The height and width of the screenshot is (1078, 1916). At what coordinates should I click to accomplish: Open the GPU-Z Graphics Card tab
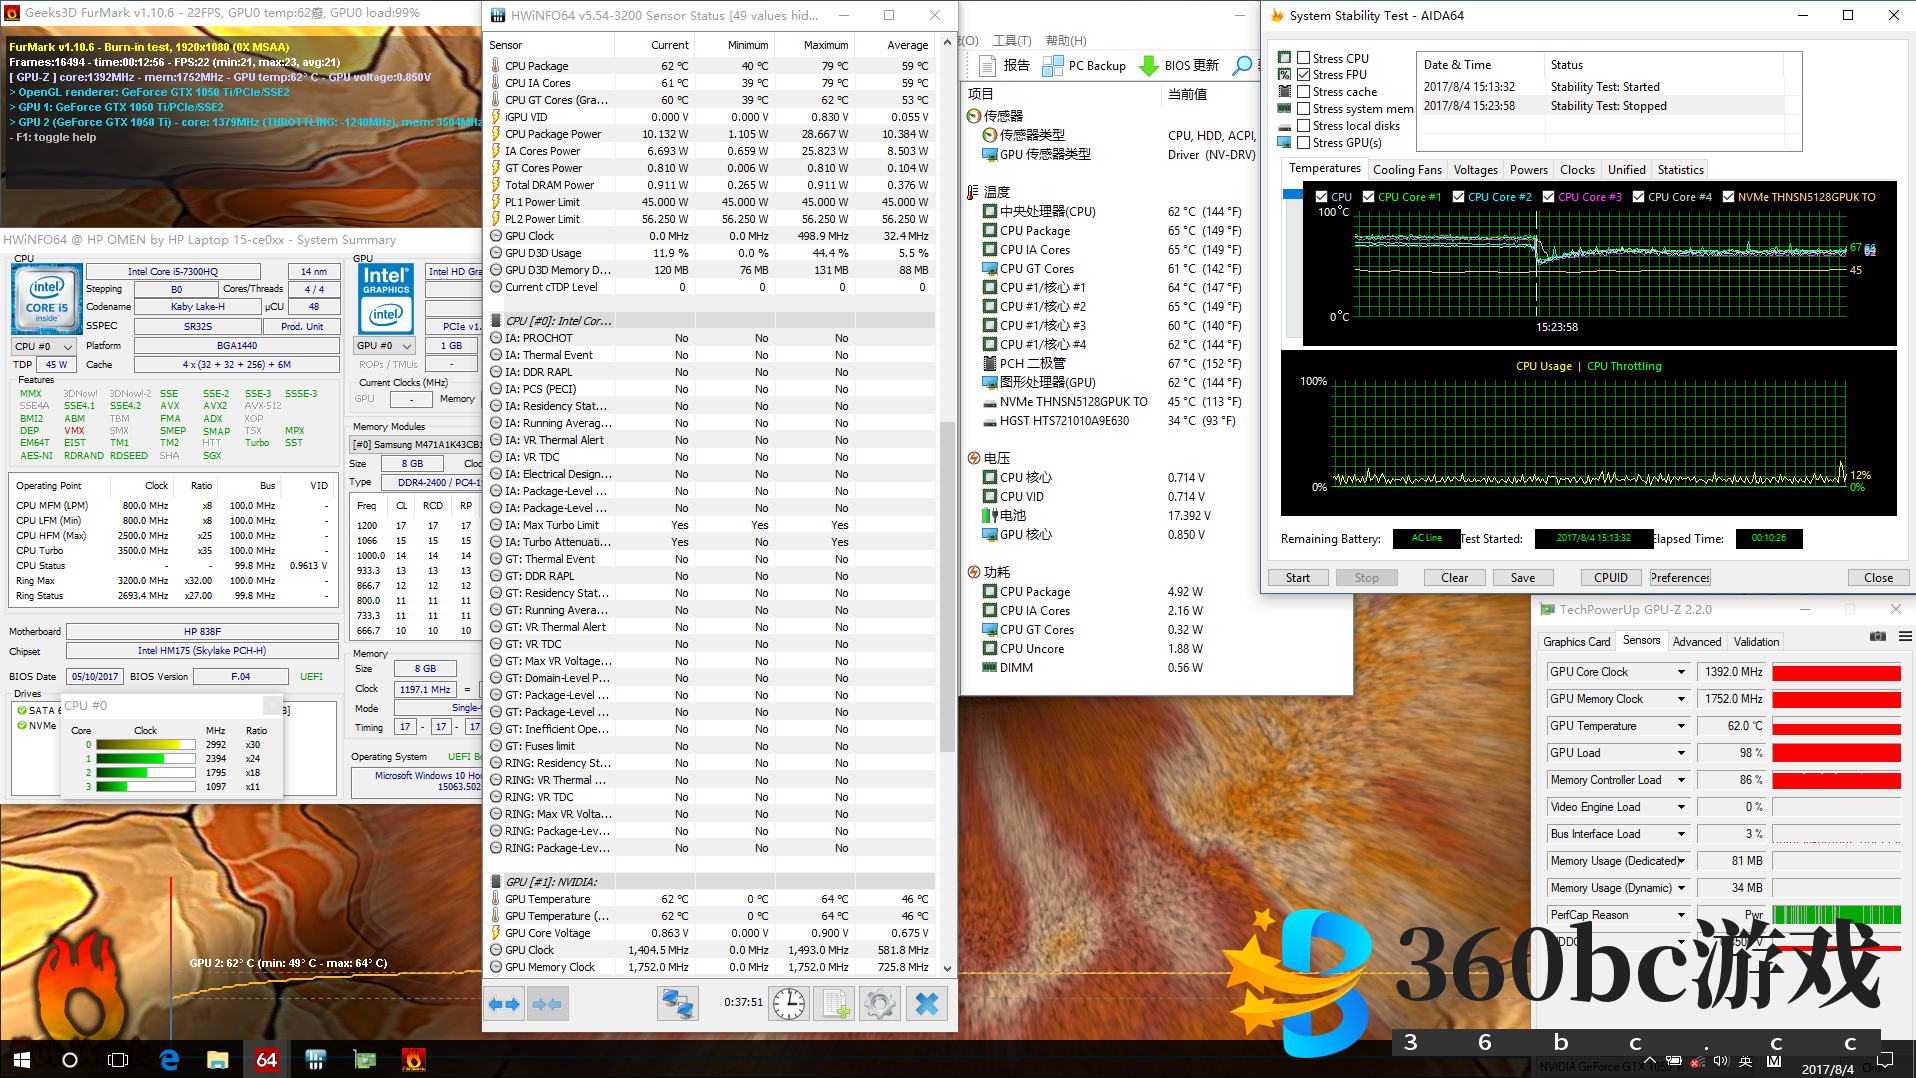pos(1576,642)
